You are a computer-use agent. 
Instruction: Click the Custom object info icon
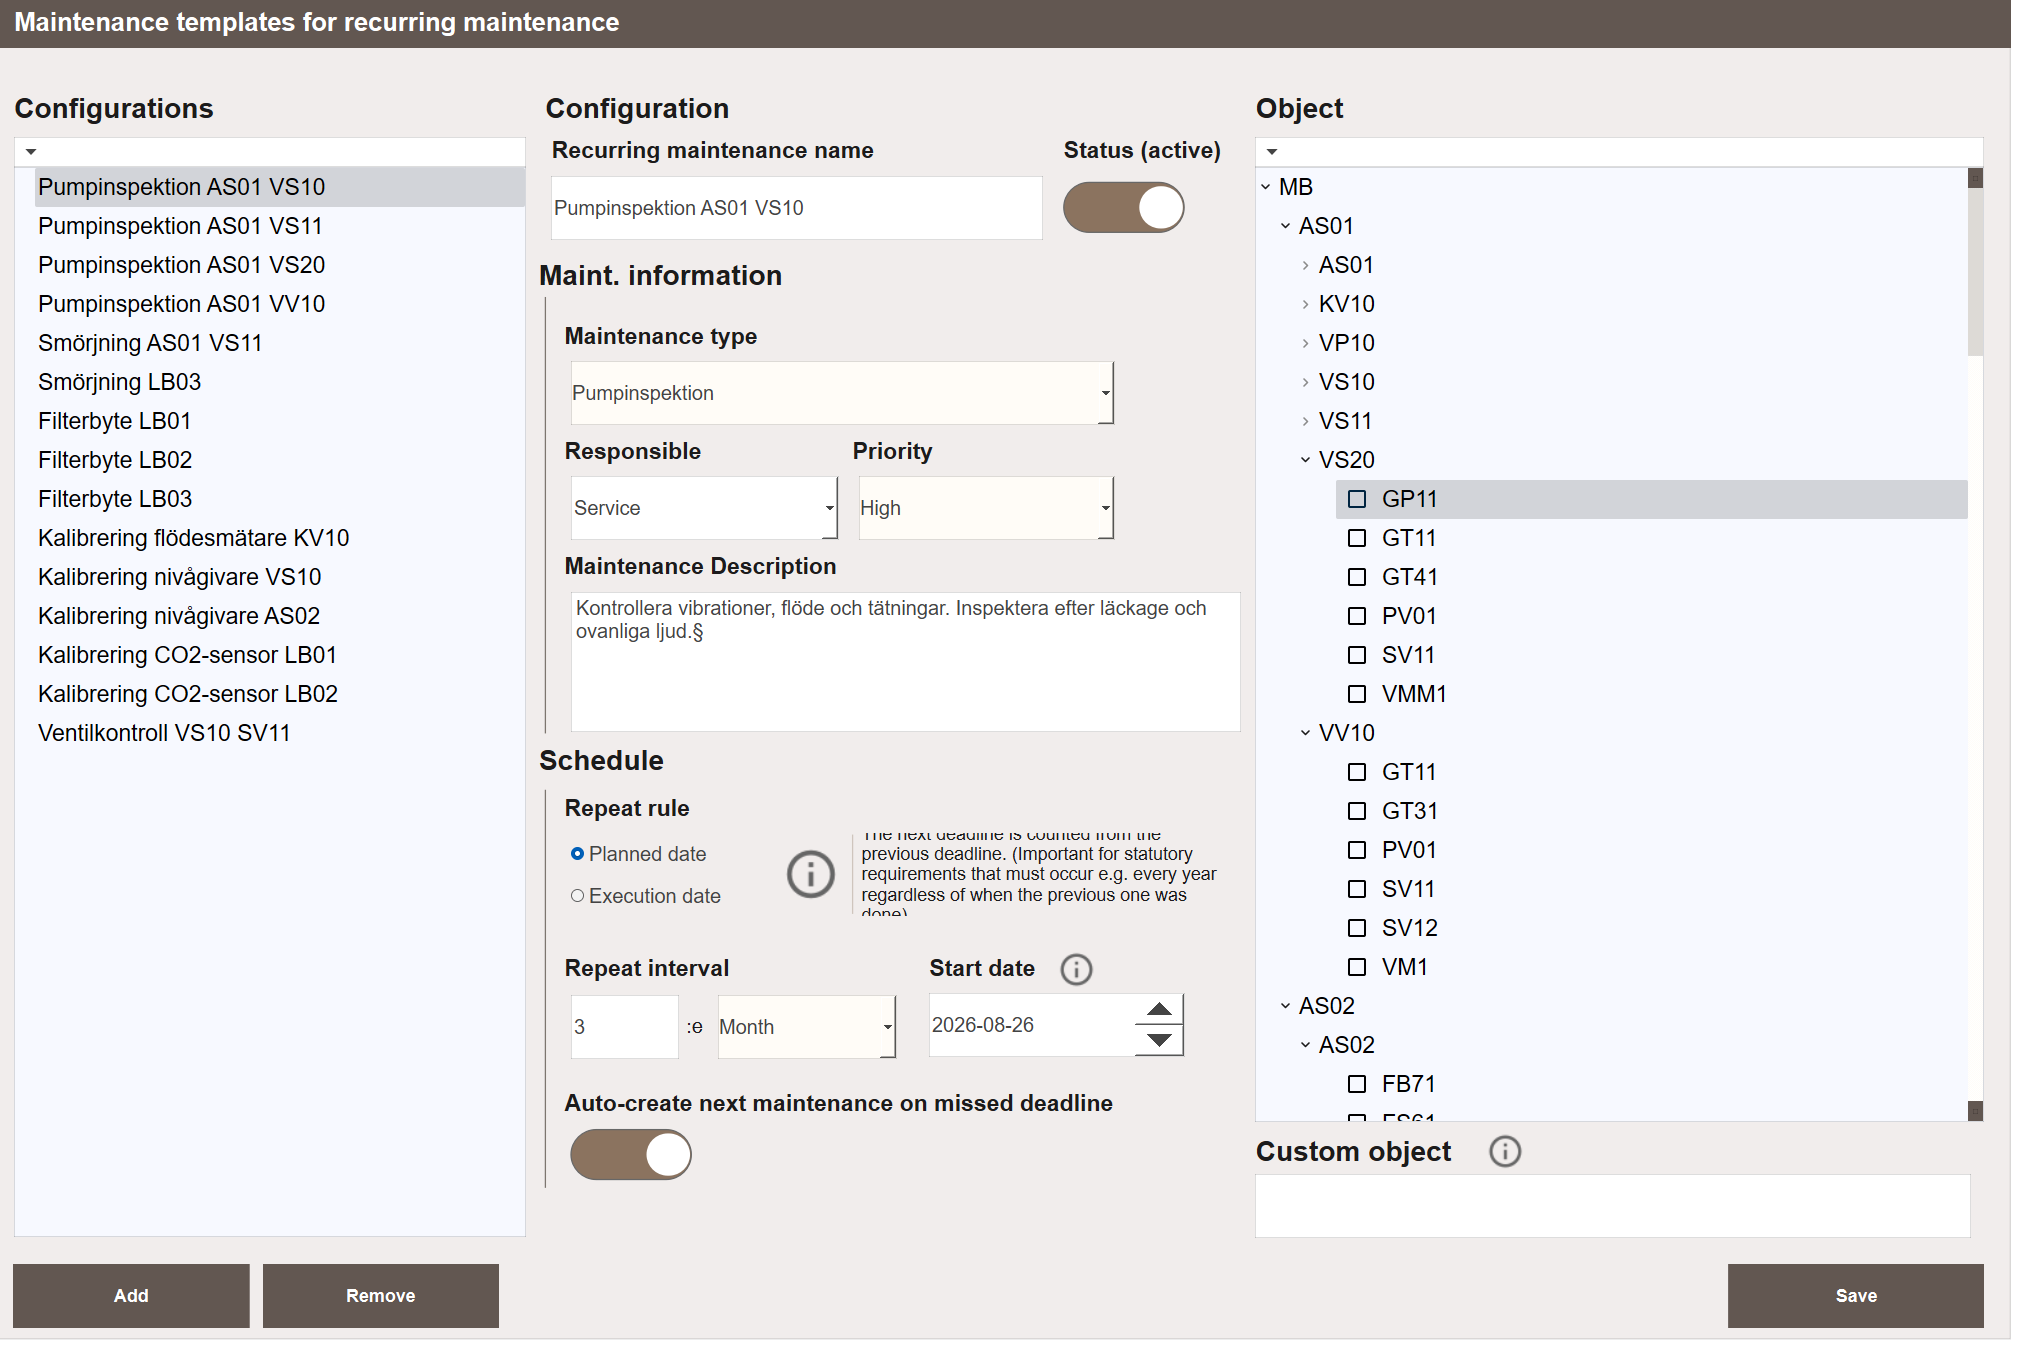click(1505, 1152)
